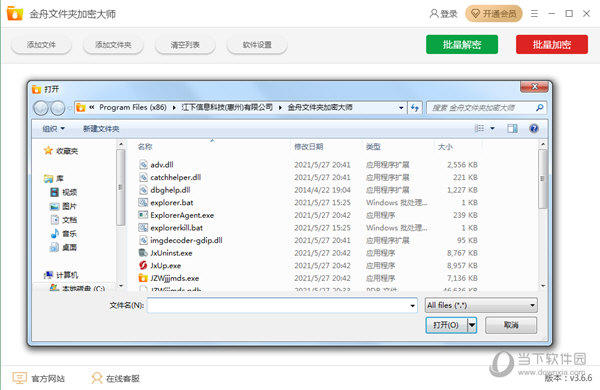
Task: Change view mode icon
Action: click(479, 128)
